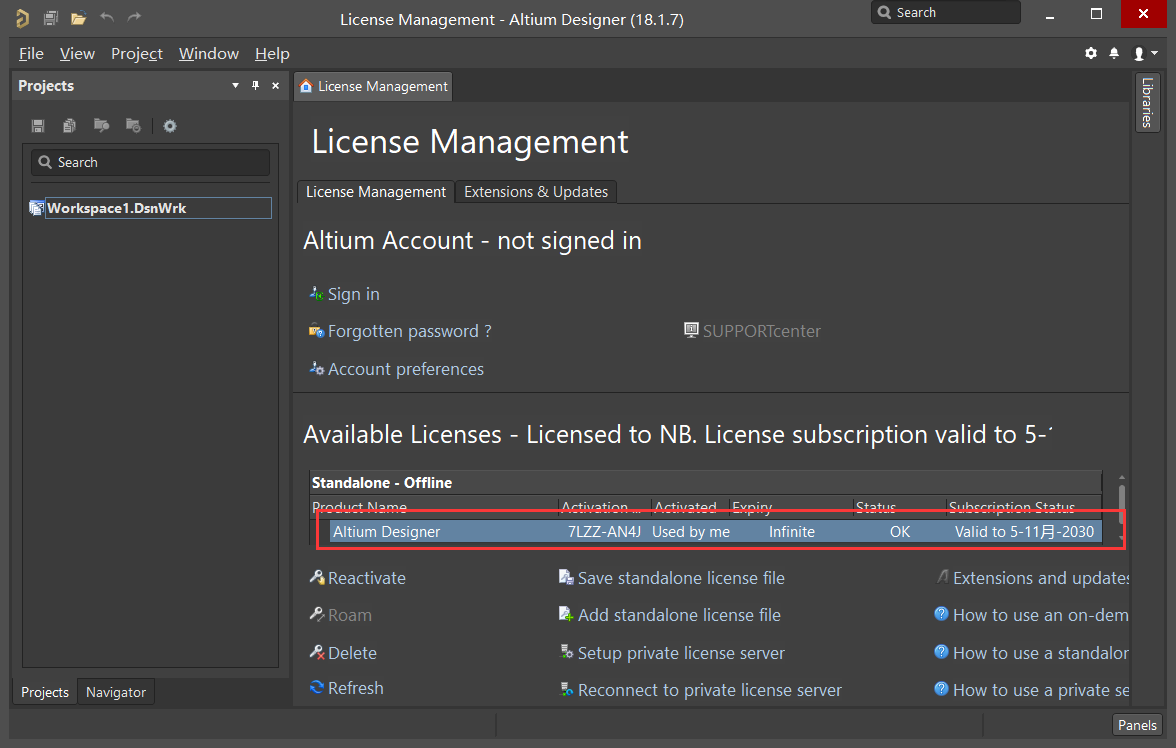Click the Reactivate link
The width and height of the screenshot is (1176, 748).
pos(367,578)
